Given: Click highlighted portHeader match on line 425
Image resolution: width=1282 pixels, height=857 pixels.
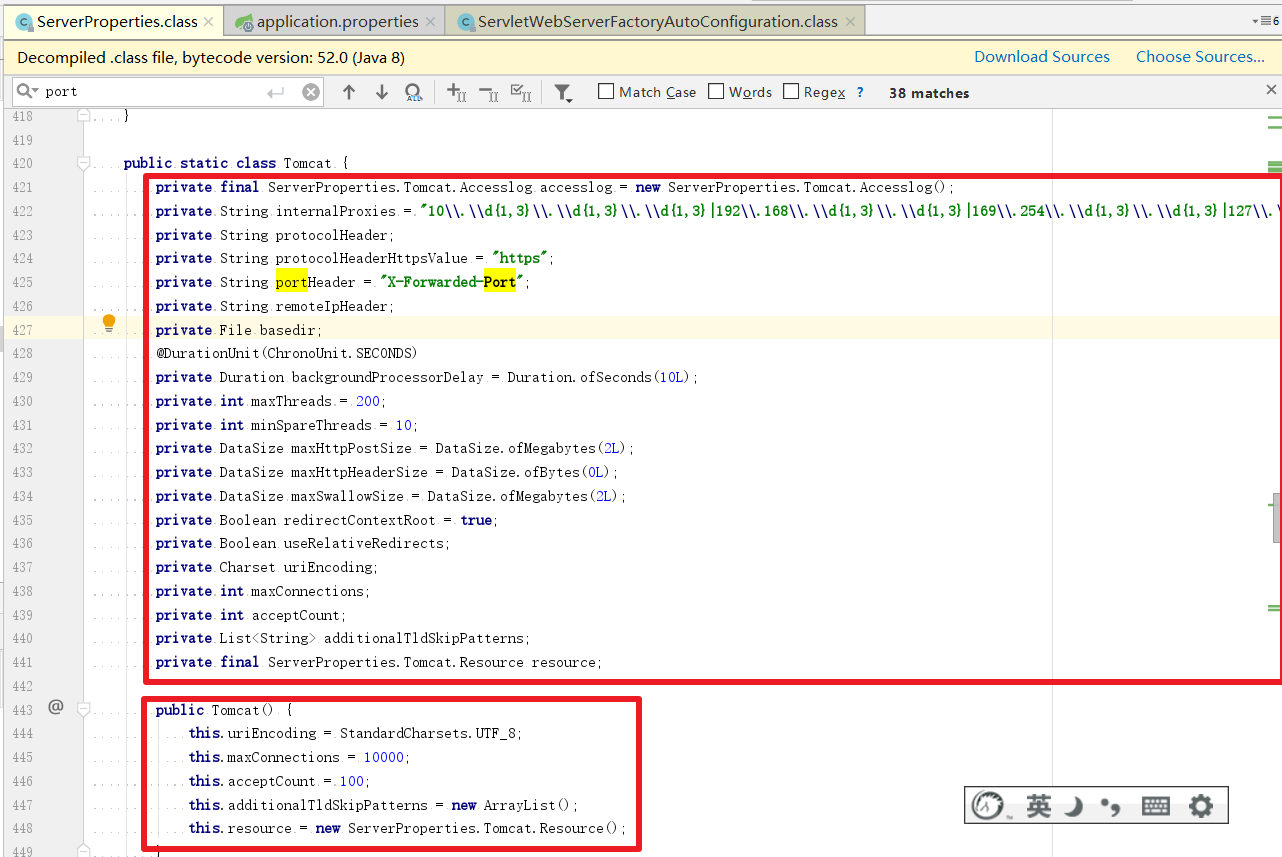Looking at the screenshot, I should point(291,282).
